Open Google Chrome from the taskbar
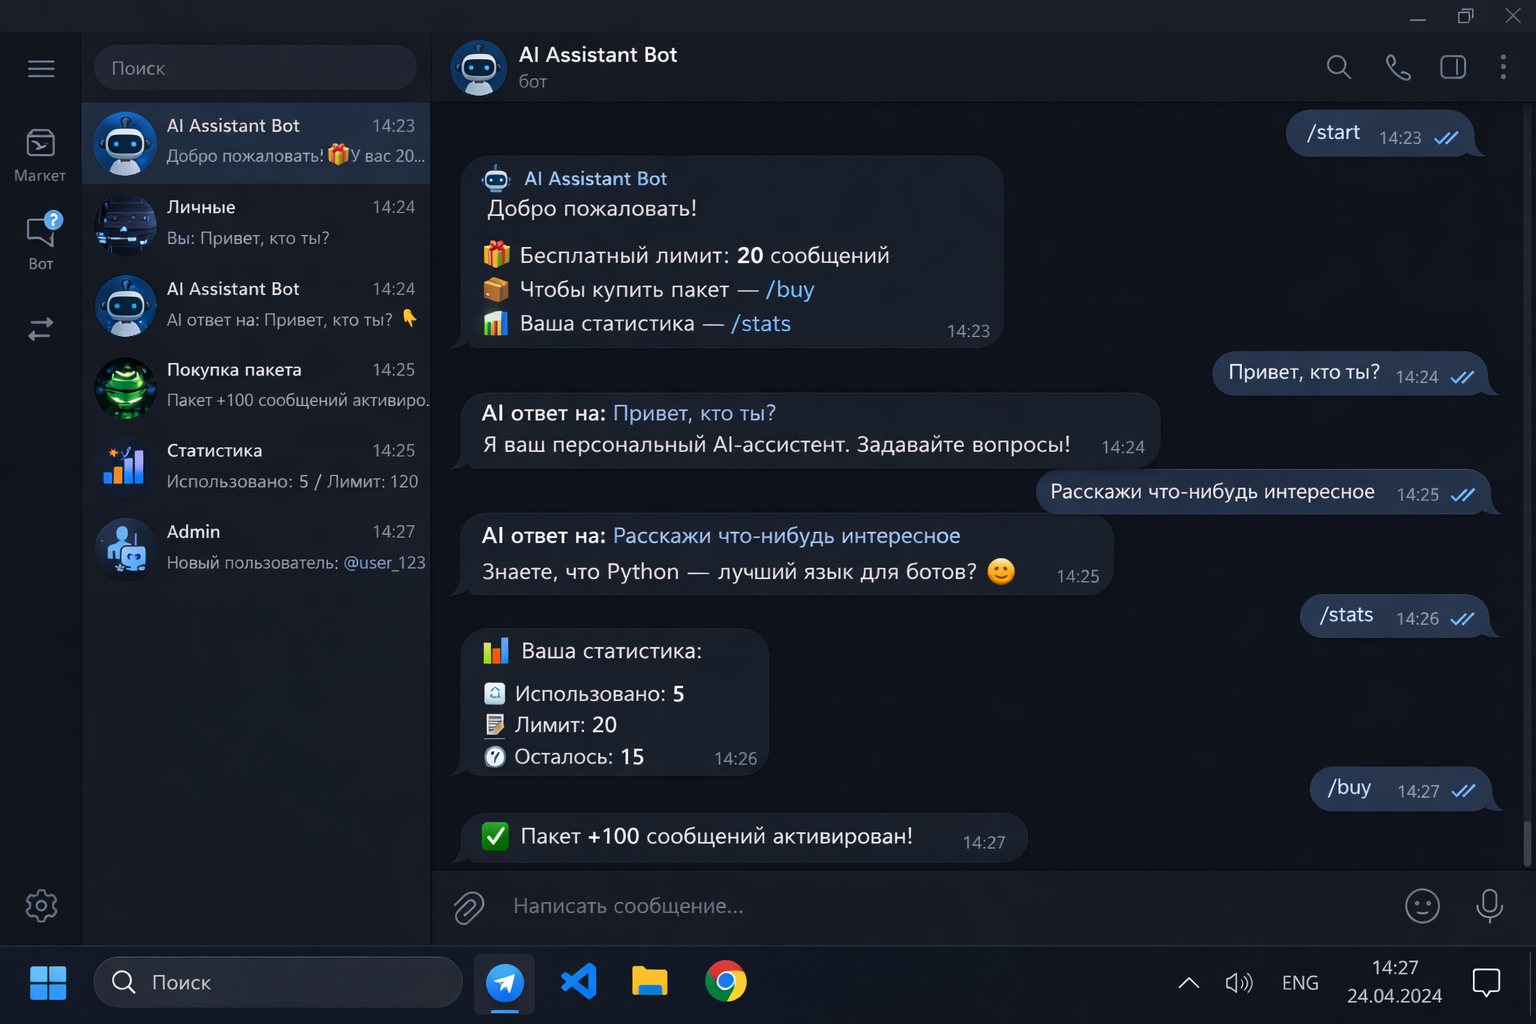Screen dimensions: 1536x1024 (726, 982)
